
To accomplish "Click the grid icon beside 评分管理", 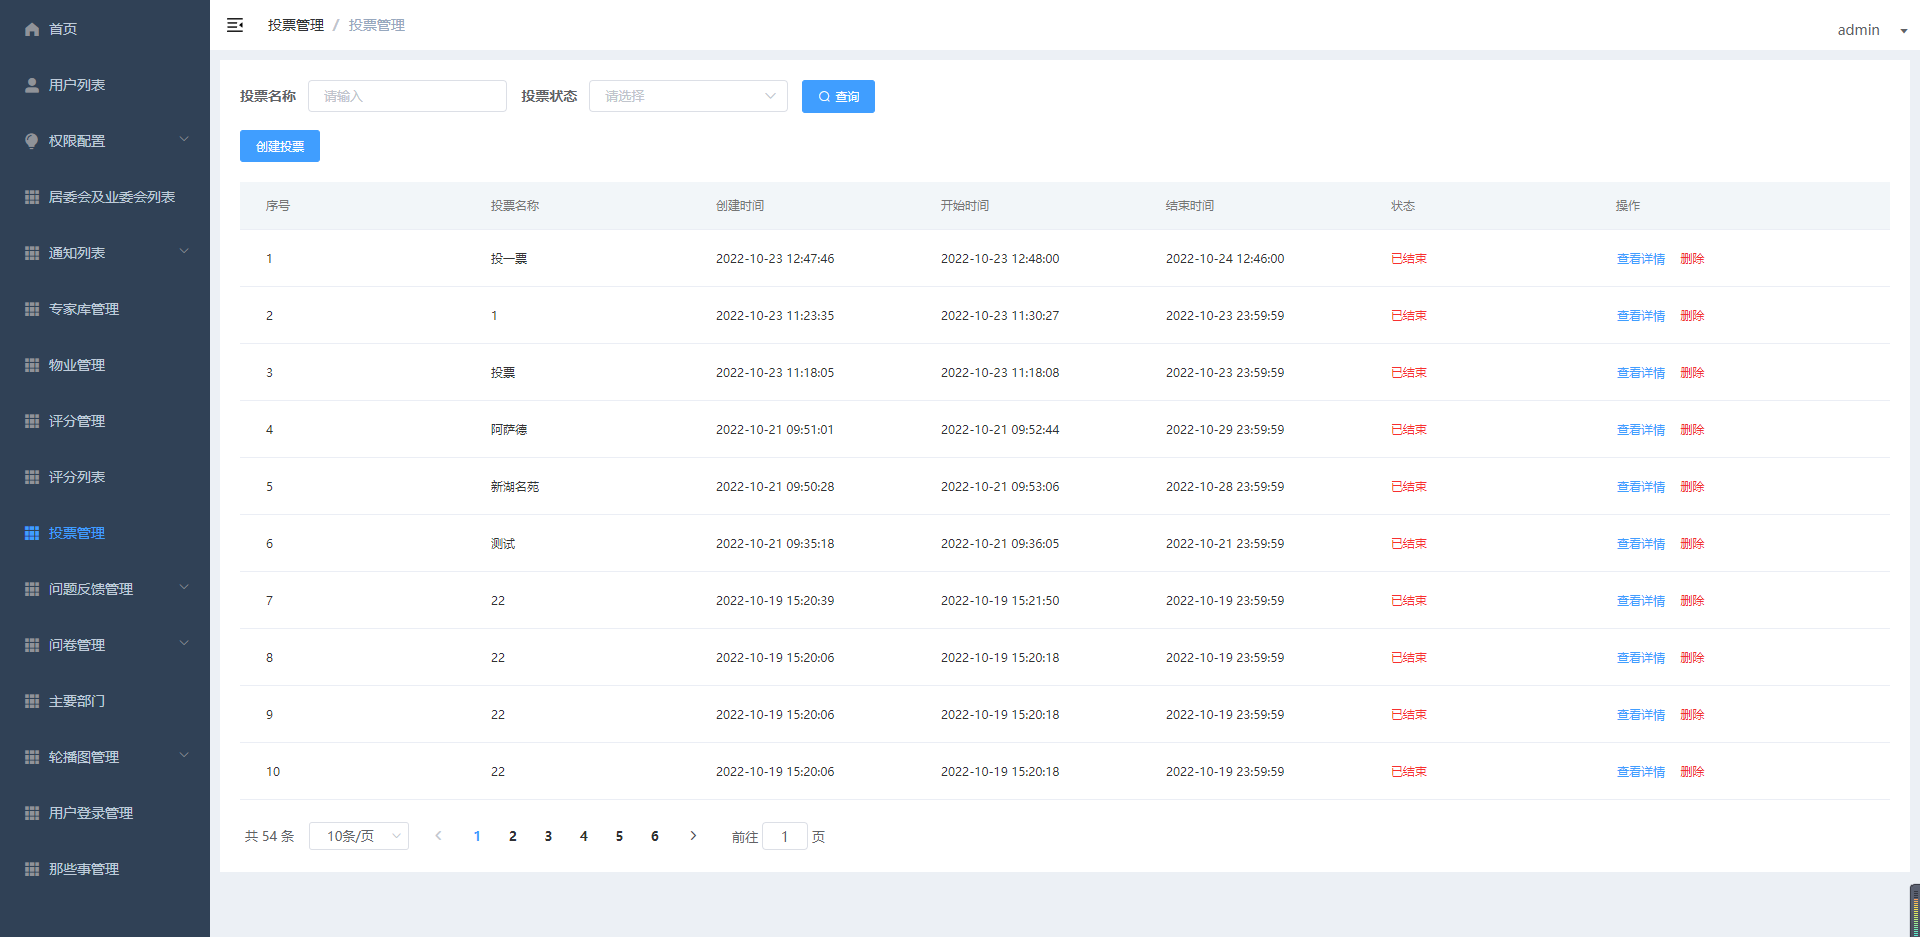I will (x=32, y=421).
